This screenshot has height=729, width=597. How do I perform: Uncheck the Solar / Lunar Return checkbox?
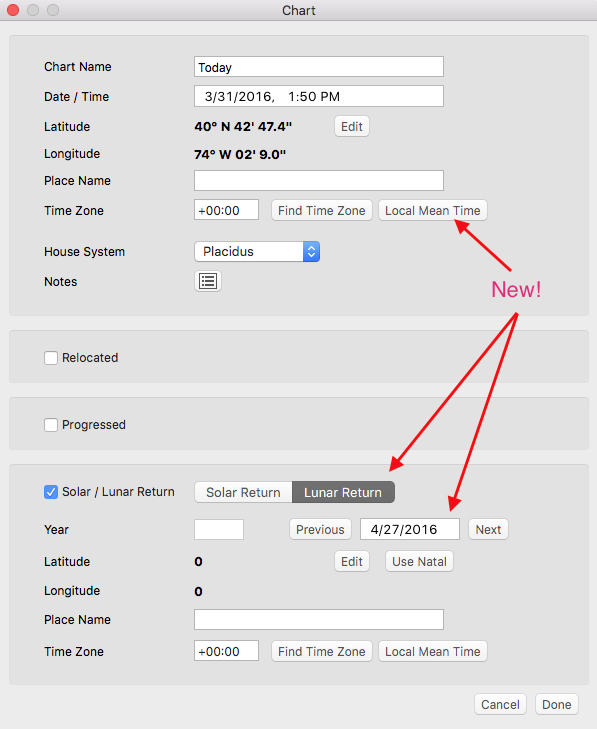[51, 492]
